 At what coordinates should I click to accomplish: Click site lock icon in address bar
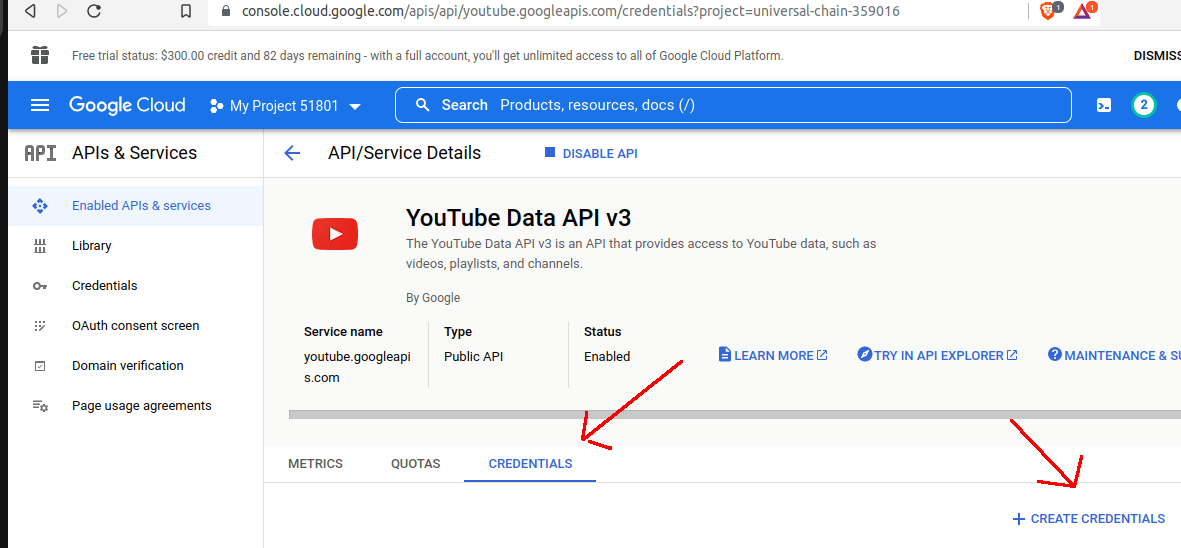[x=225, y=11]
